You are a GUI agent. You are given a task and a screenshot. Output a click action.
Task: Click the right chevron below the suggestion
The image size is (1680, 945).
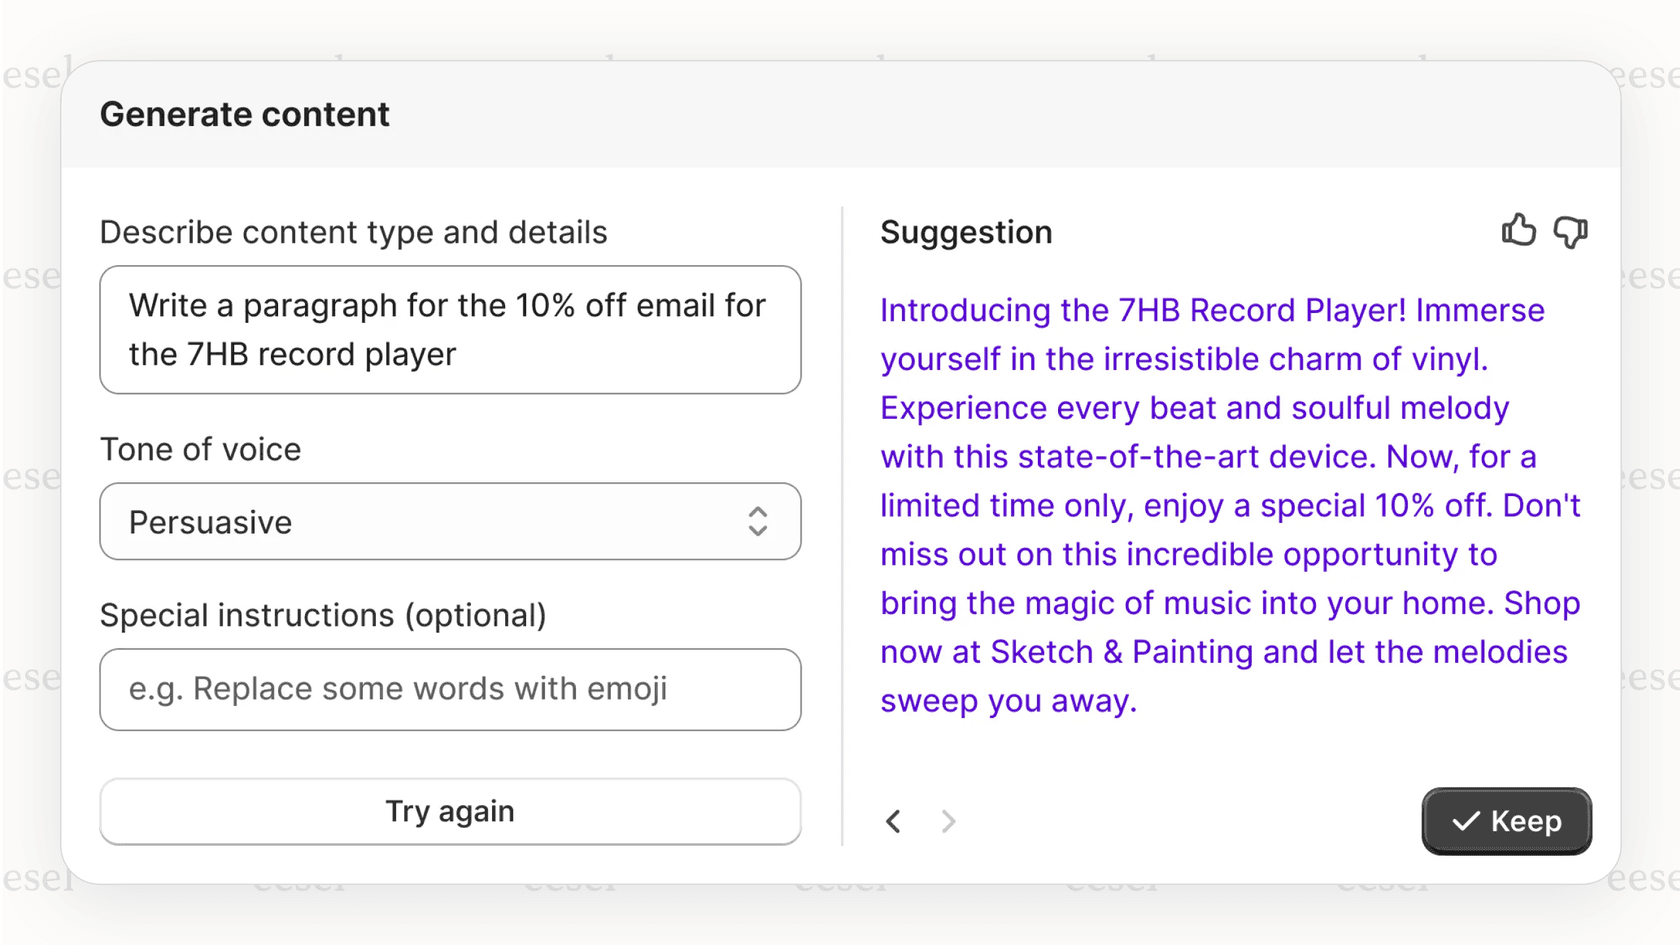tap(947, 821)
